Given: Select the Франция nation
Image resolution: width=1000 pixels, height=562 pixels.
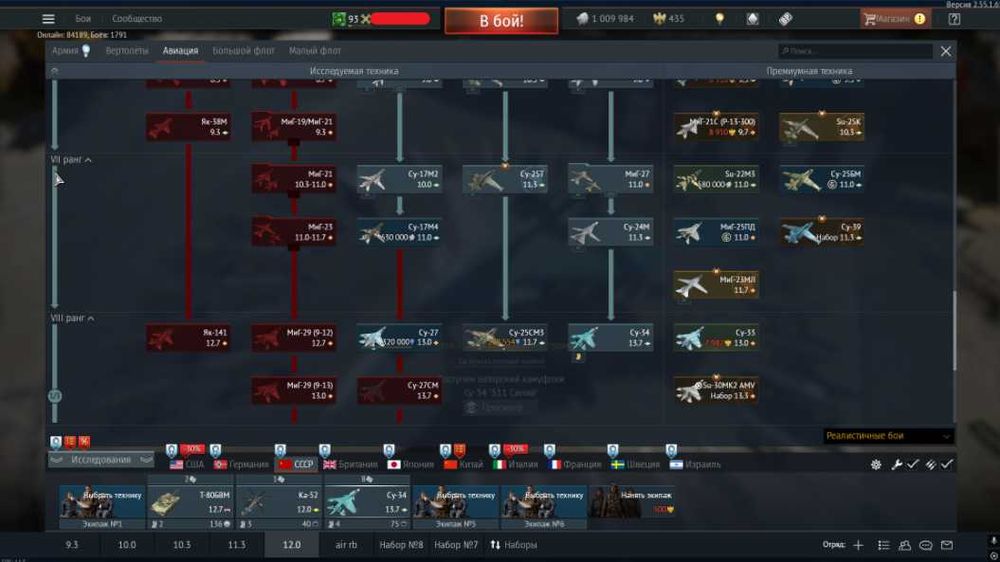Looking at the screenshot, I should click(575, 464).
